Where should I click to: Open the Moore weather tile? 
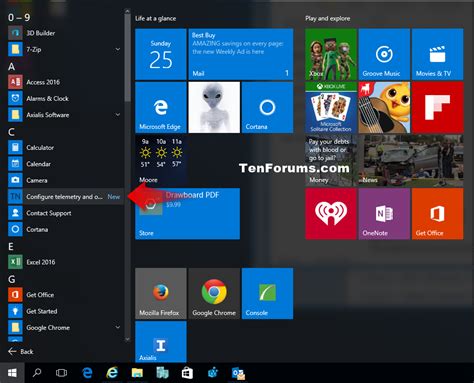pos(161,161)
